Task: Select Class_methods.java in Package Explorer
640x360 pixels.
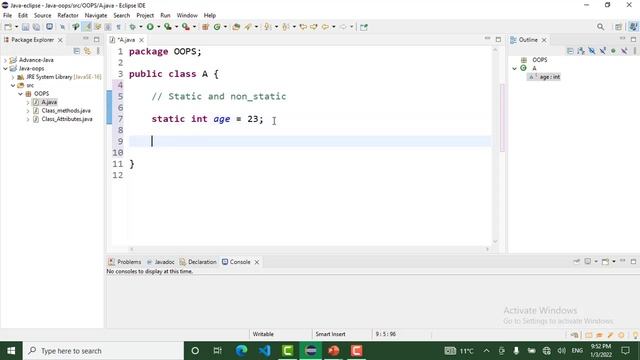Action: click(62, 111)
